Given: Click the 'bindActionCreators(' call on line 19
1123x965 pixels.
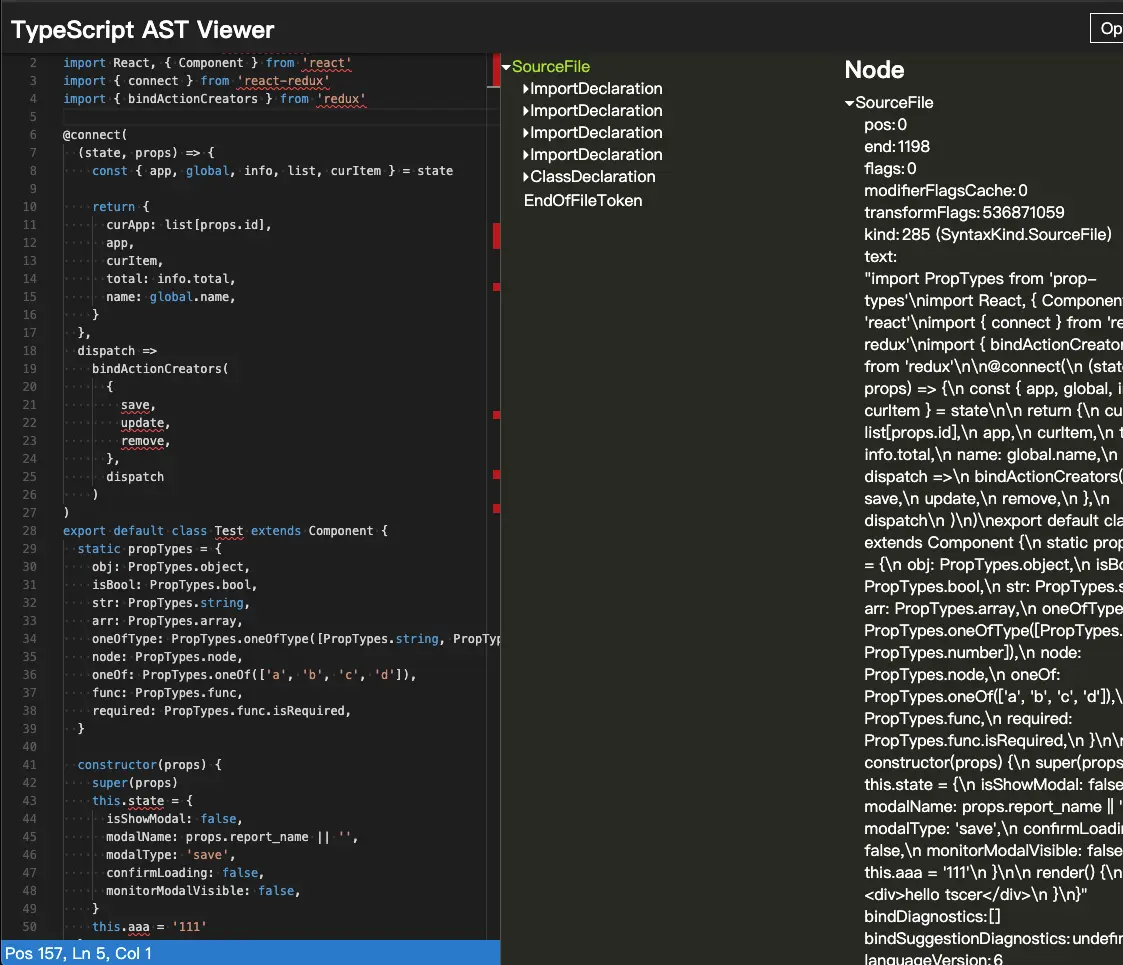Looking at the screenshot, I should (x=160, y=369).
